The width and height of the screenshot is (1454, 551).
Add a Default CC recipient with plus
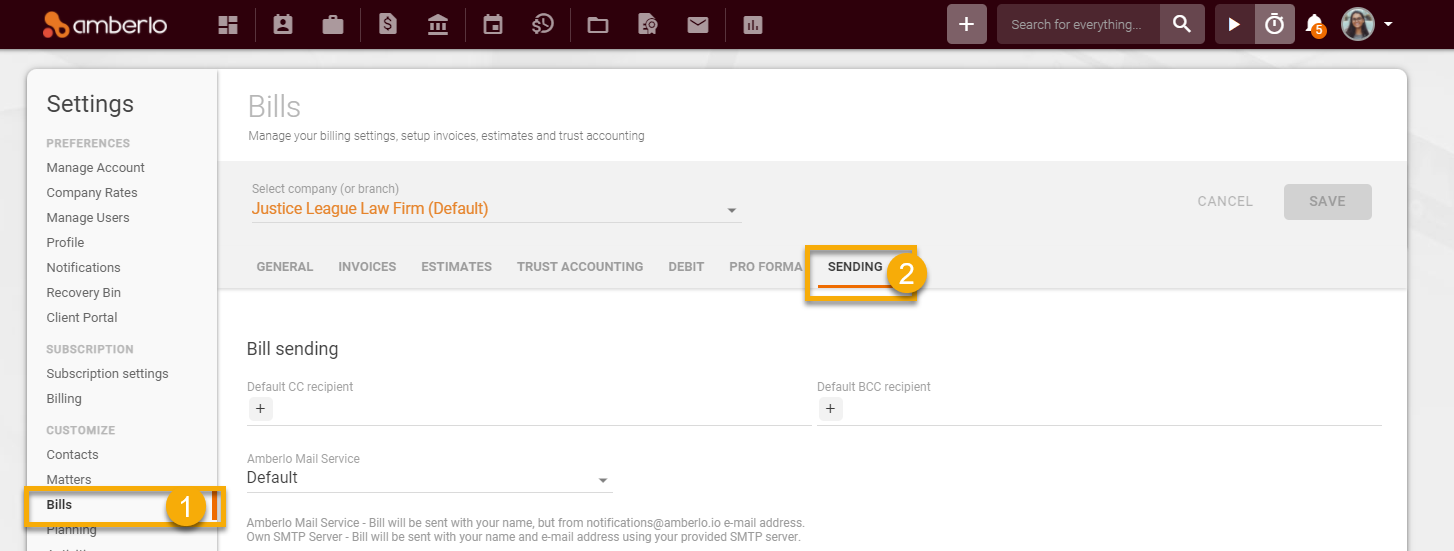coord(259,408)
